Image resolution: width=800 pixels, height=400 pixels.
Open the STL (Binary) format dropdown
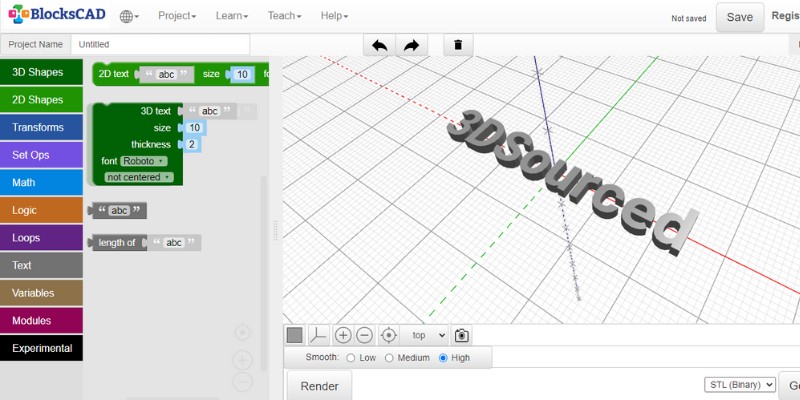(x=740, y=385)
